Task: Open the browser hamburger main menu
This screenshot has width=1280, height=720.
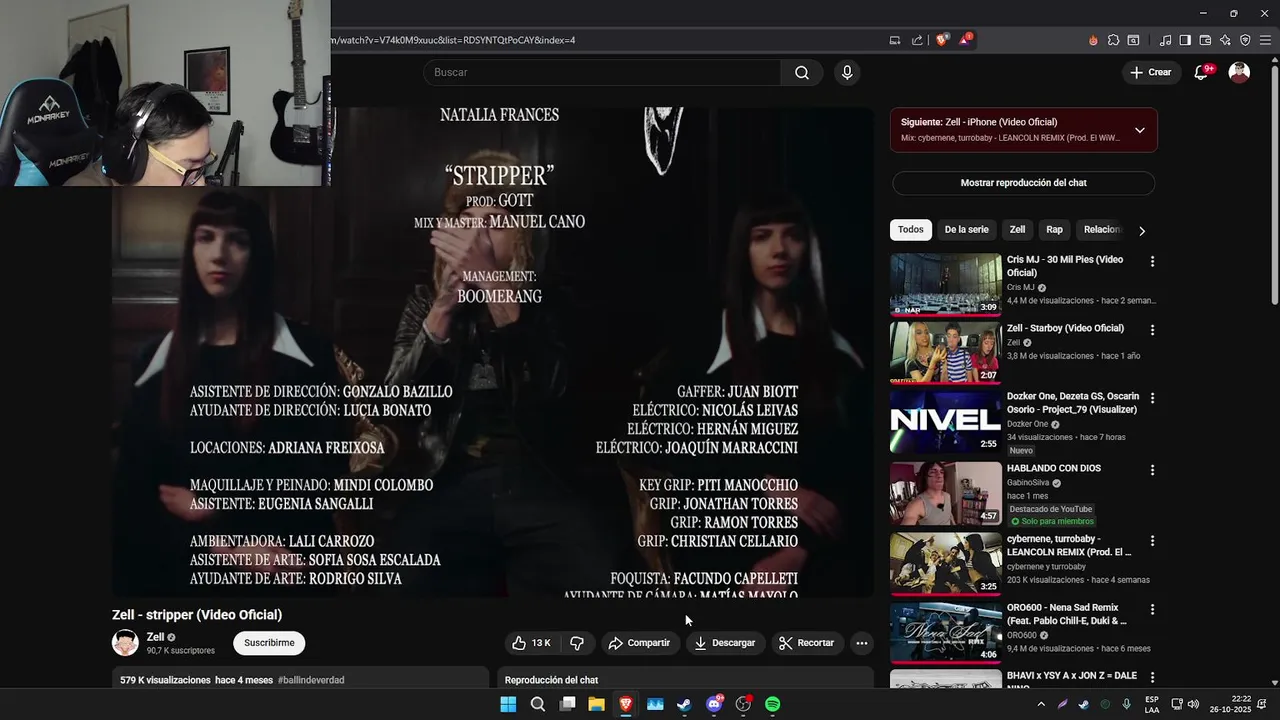Action: 1265,40
